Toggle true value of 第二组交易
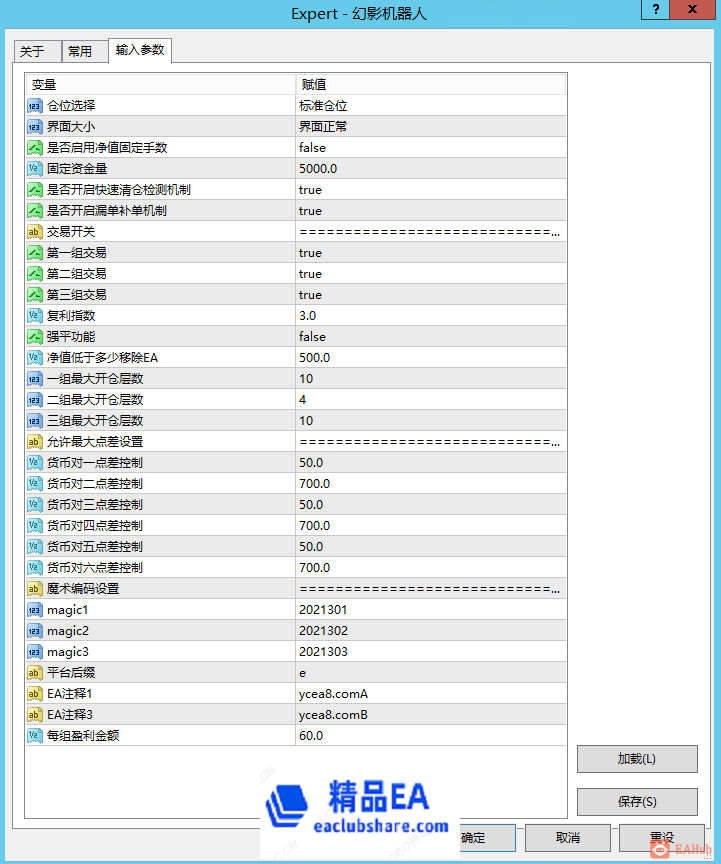Viewport: 721px width, 864px height. tap(431, 273)
